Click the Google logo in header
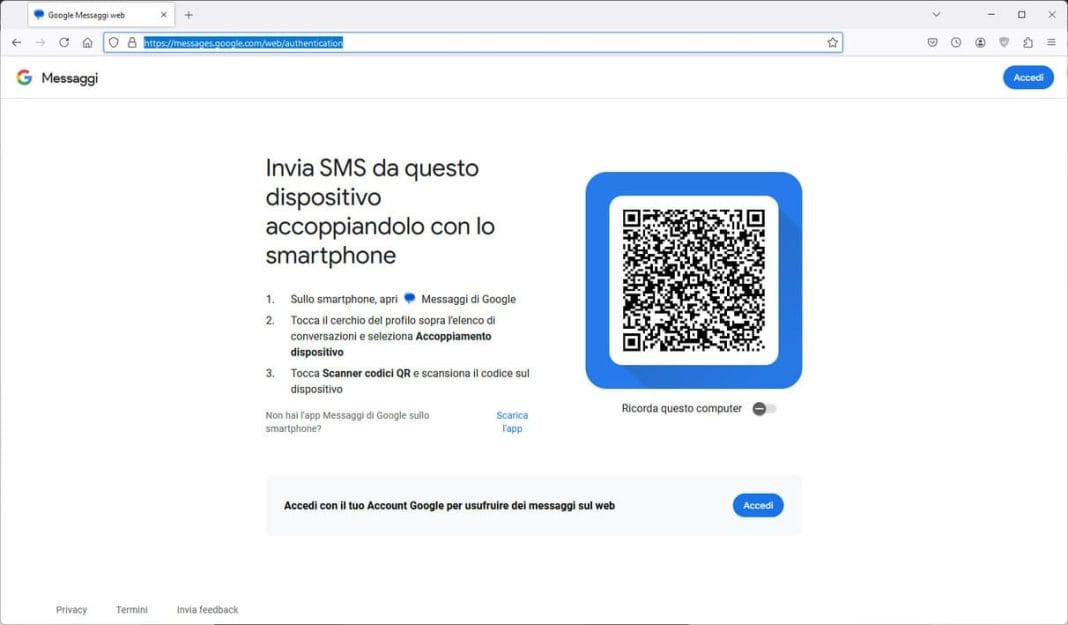 25,78
